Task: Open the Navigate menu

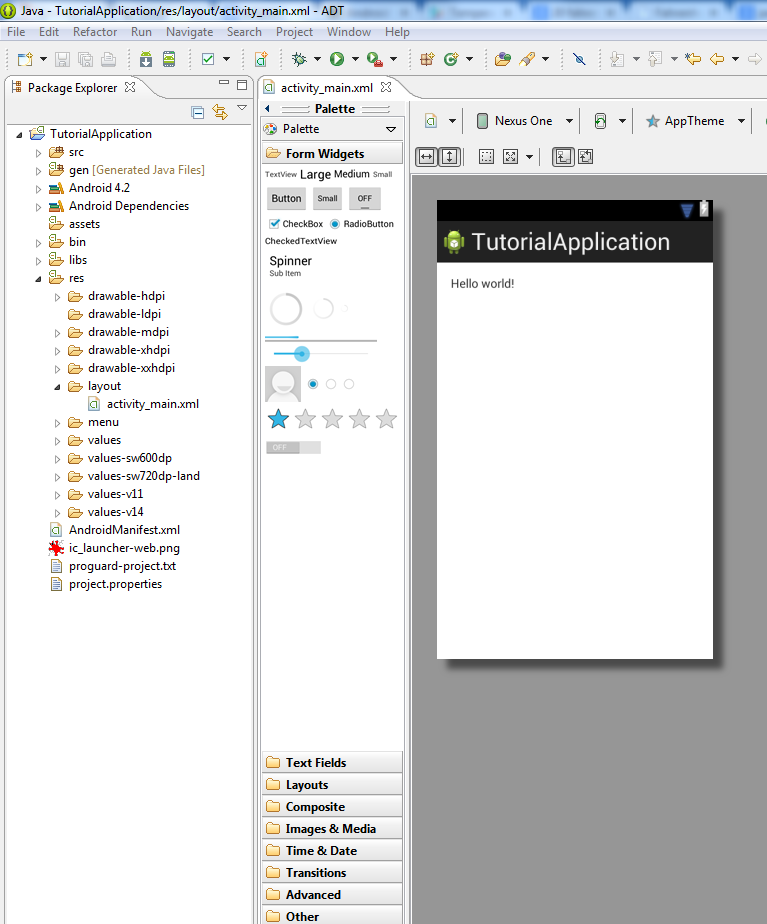Action: coord(190,32)
